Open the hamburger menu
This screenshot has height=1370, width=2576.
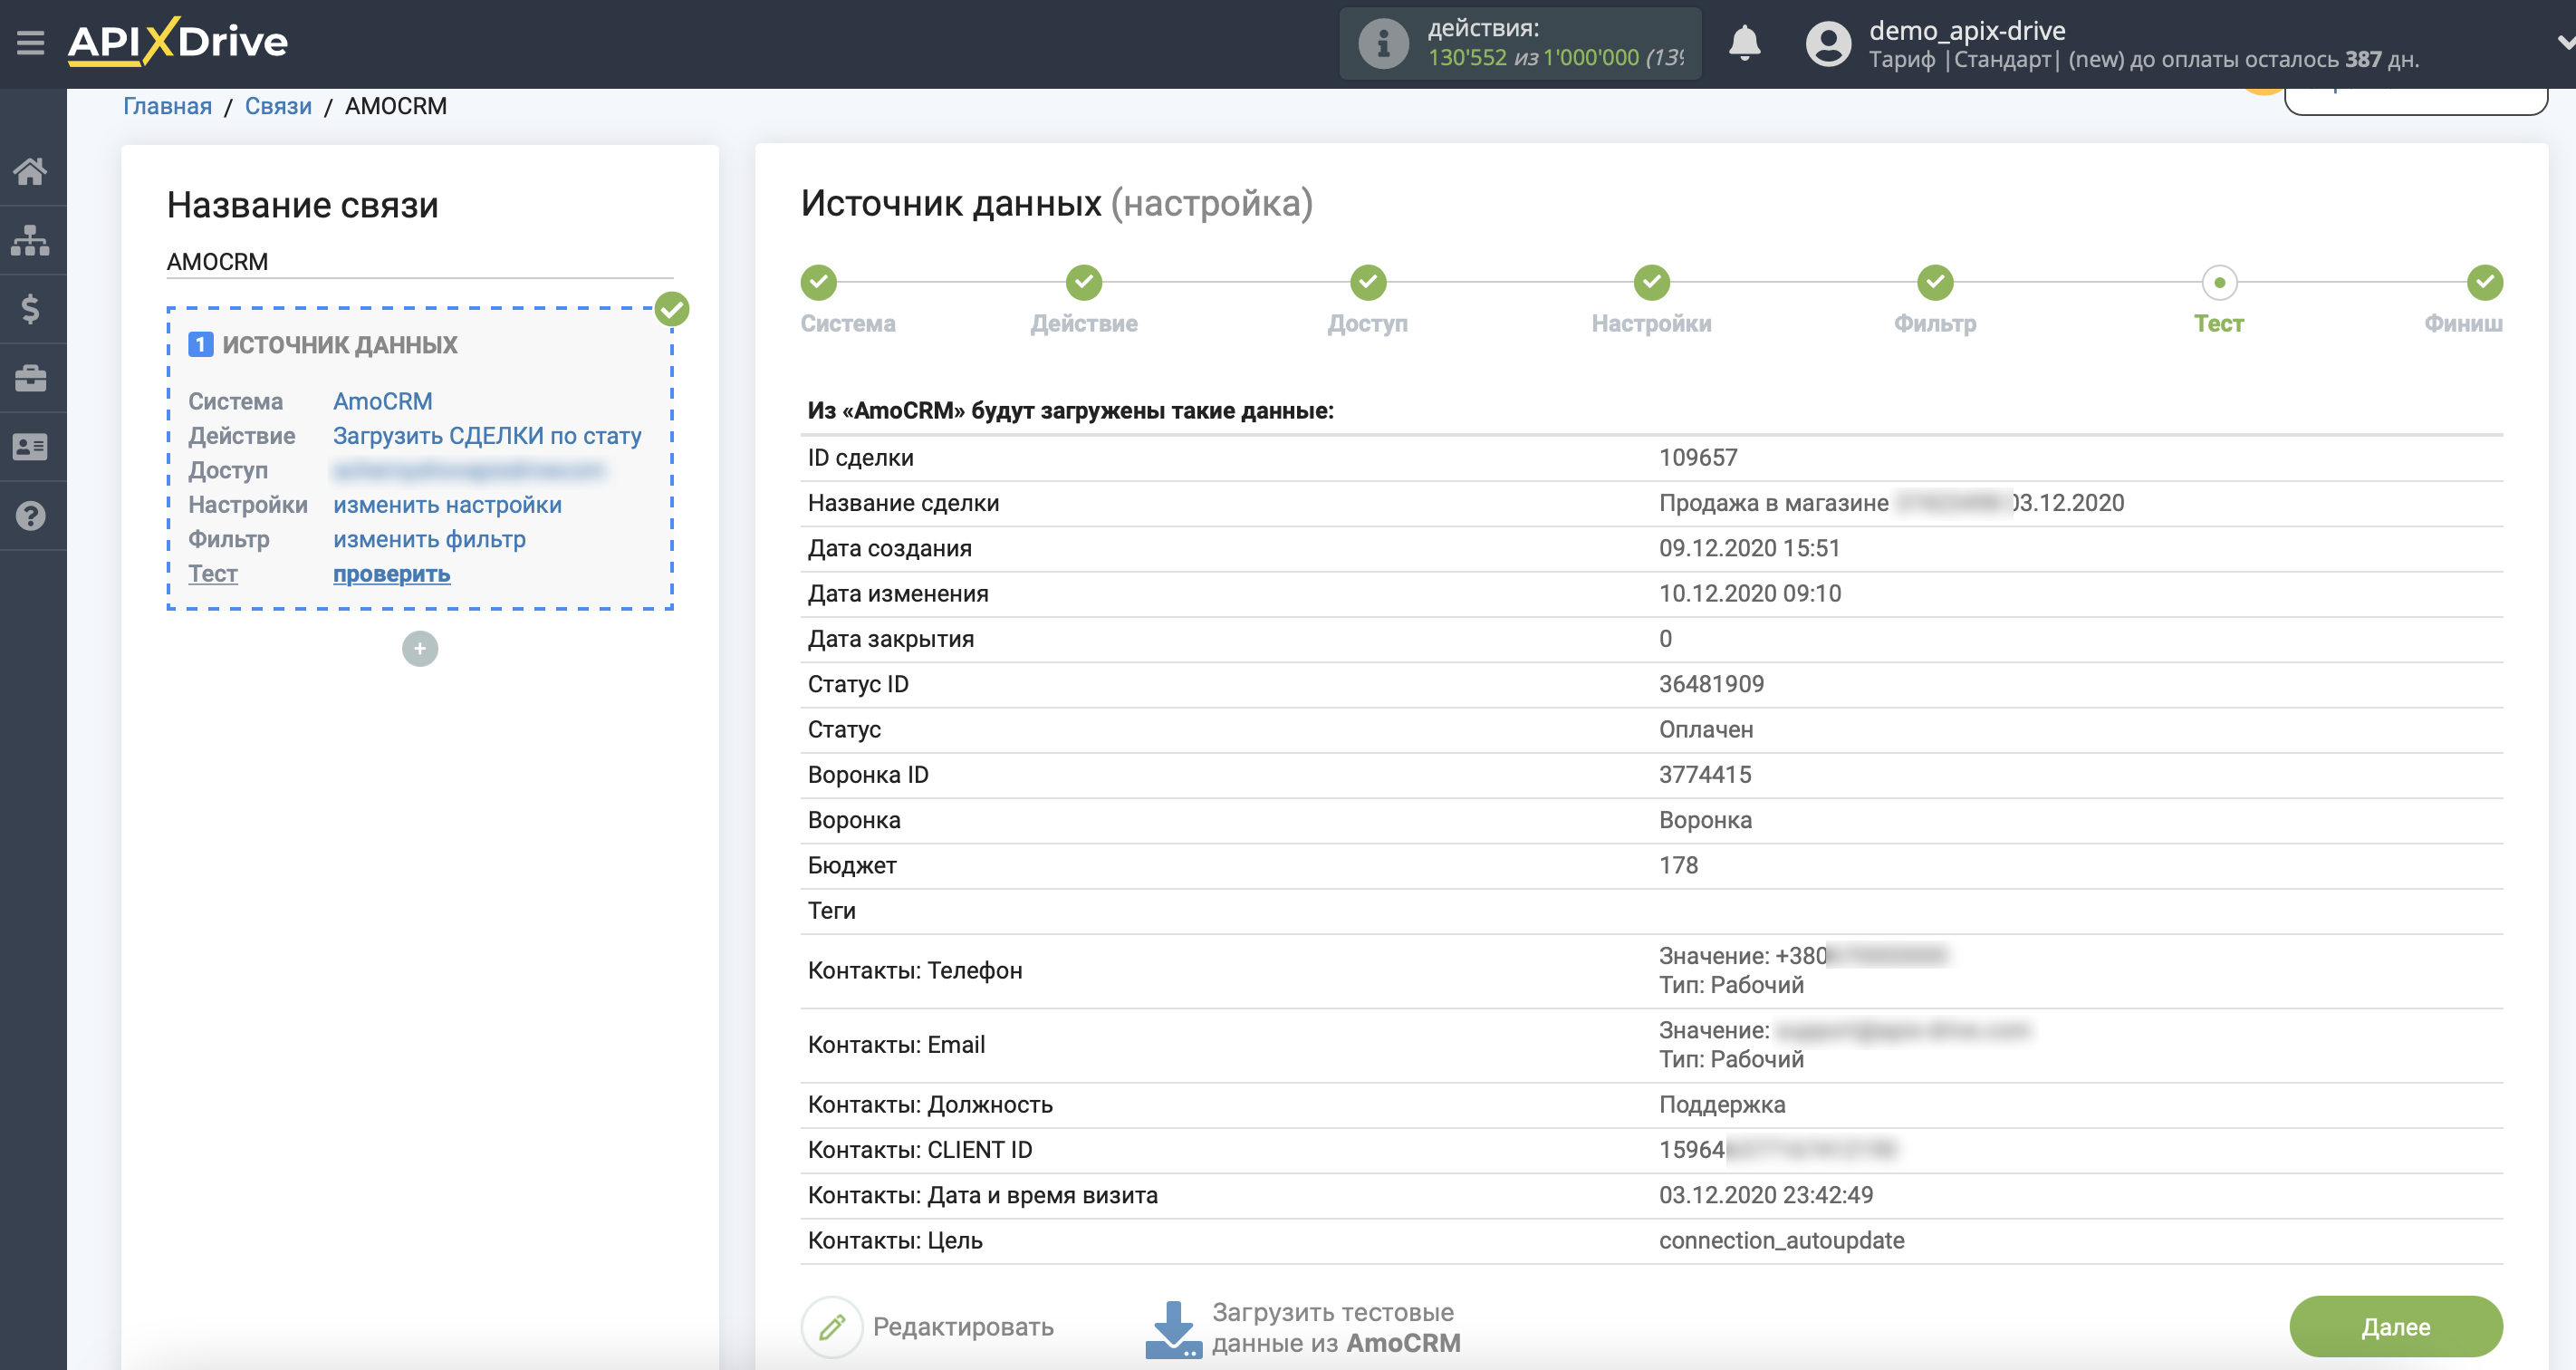point(31,42)
